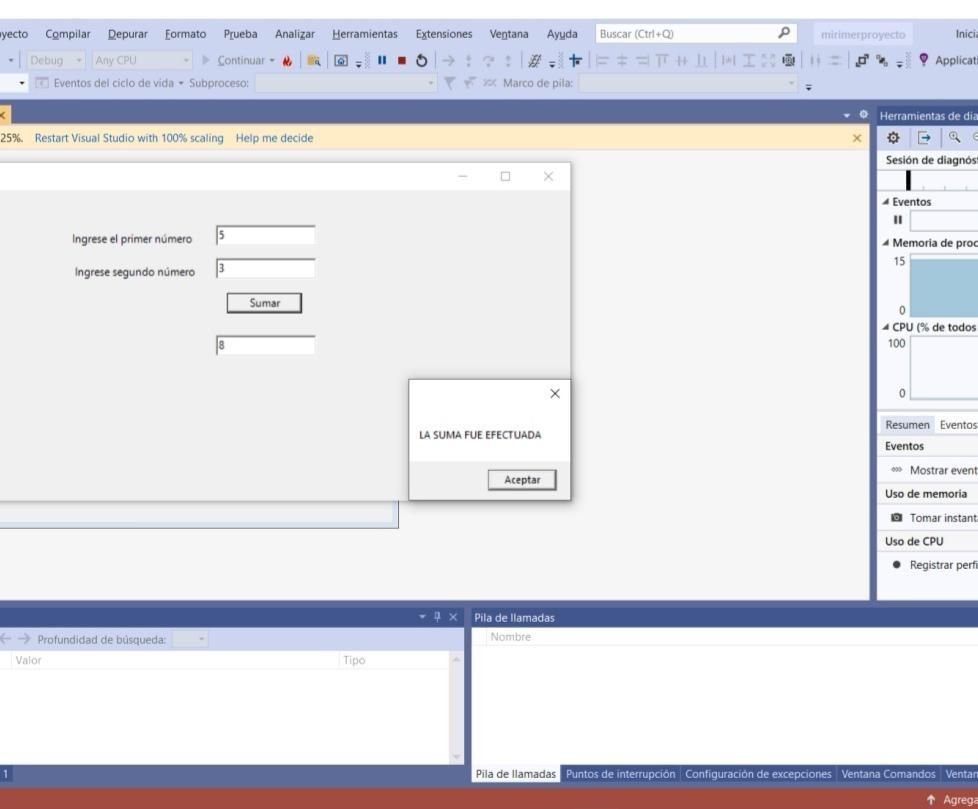
Task: Click the second number input field
Action: (266, 268)
